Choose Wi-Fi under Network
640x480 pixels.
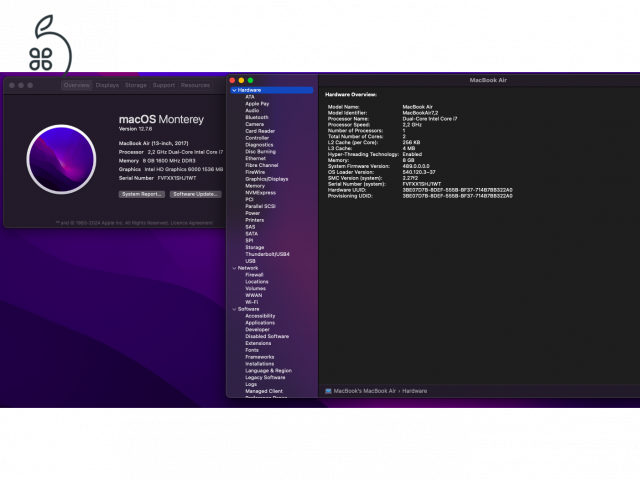(251, 302)
